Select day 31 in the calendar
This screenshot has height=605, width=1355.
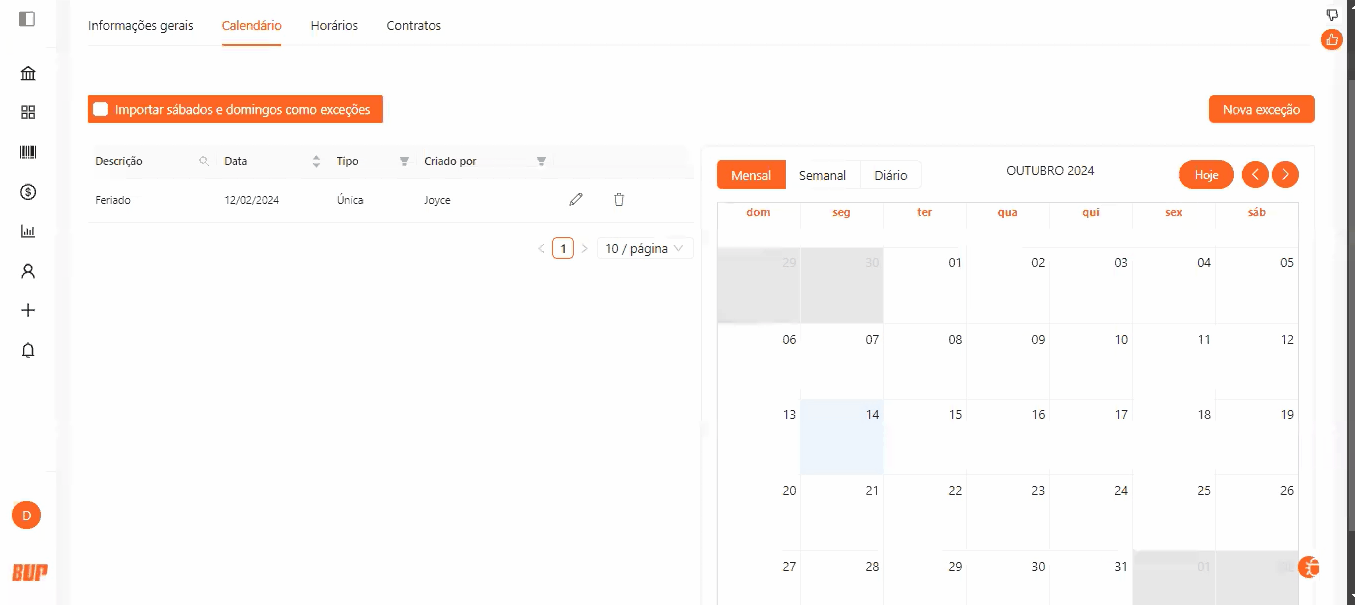1091,578
